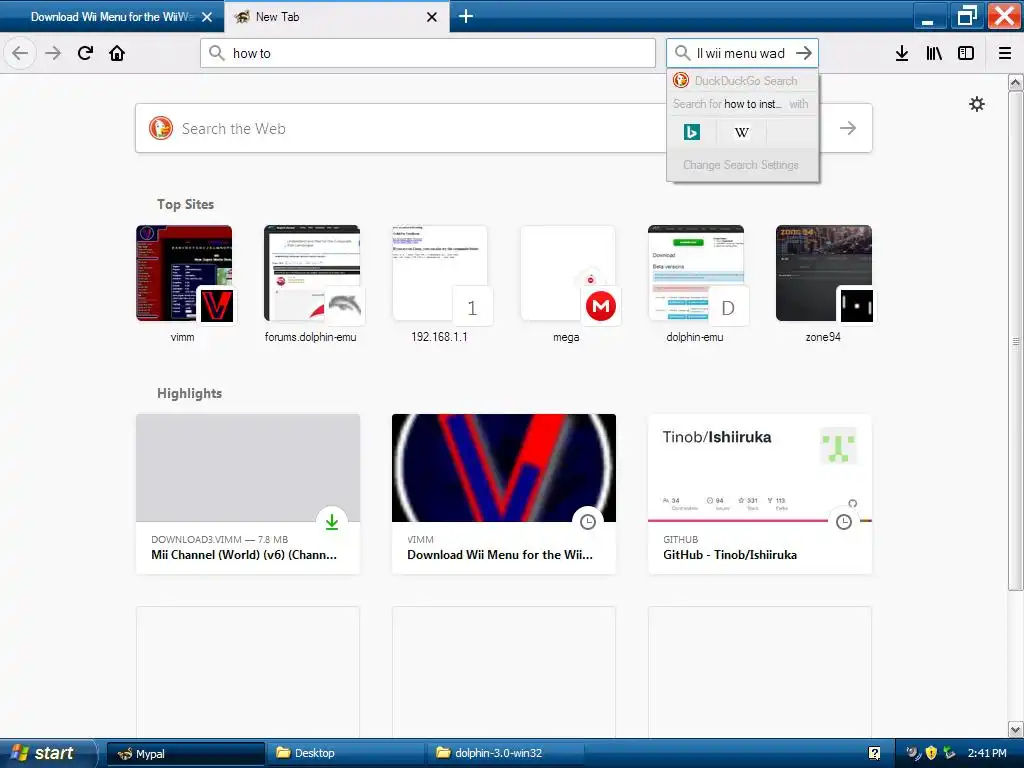Click the history clock badge on Vimm card
1024x768 pixels.
point(588,521)
